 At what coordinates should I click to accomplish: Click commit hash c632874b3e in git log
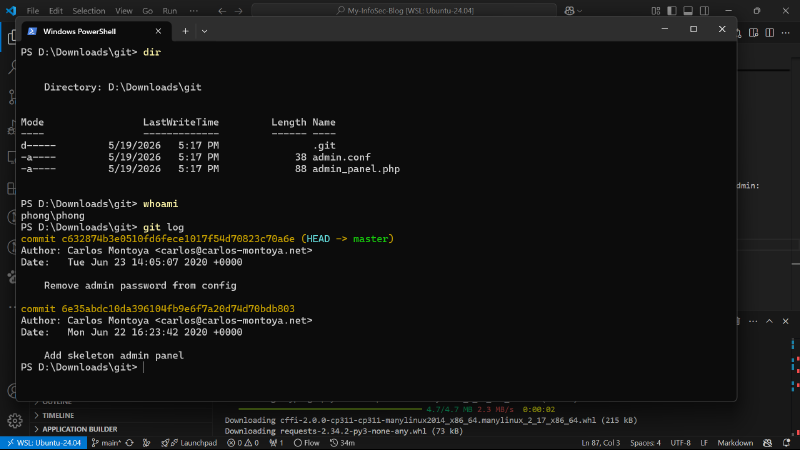178,239
